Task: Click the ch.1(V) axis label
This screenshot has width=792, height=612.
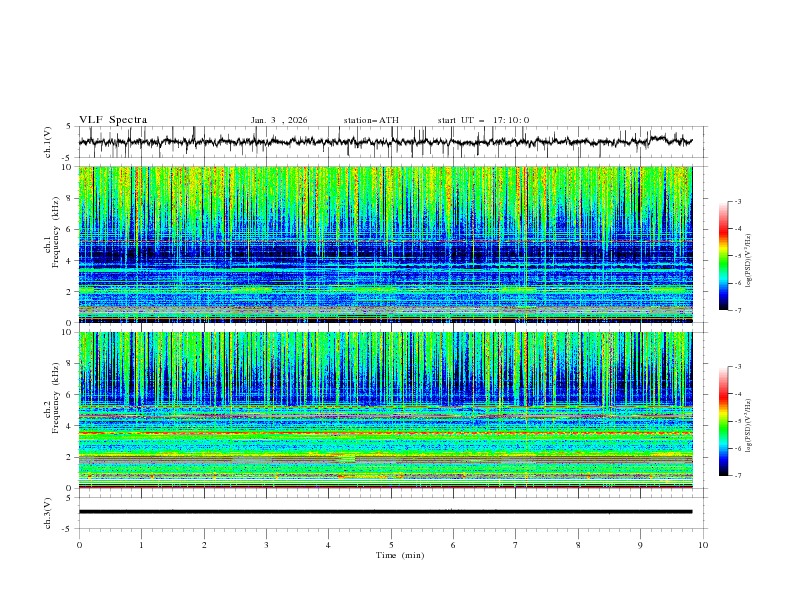Action: point(49,143)
